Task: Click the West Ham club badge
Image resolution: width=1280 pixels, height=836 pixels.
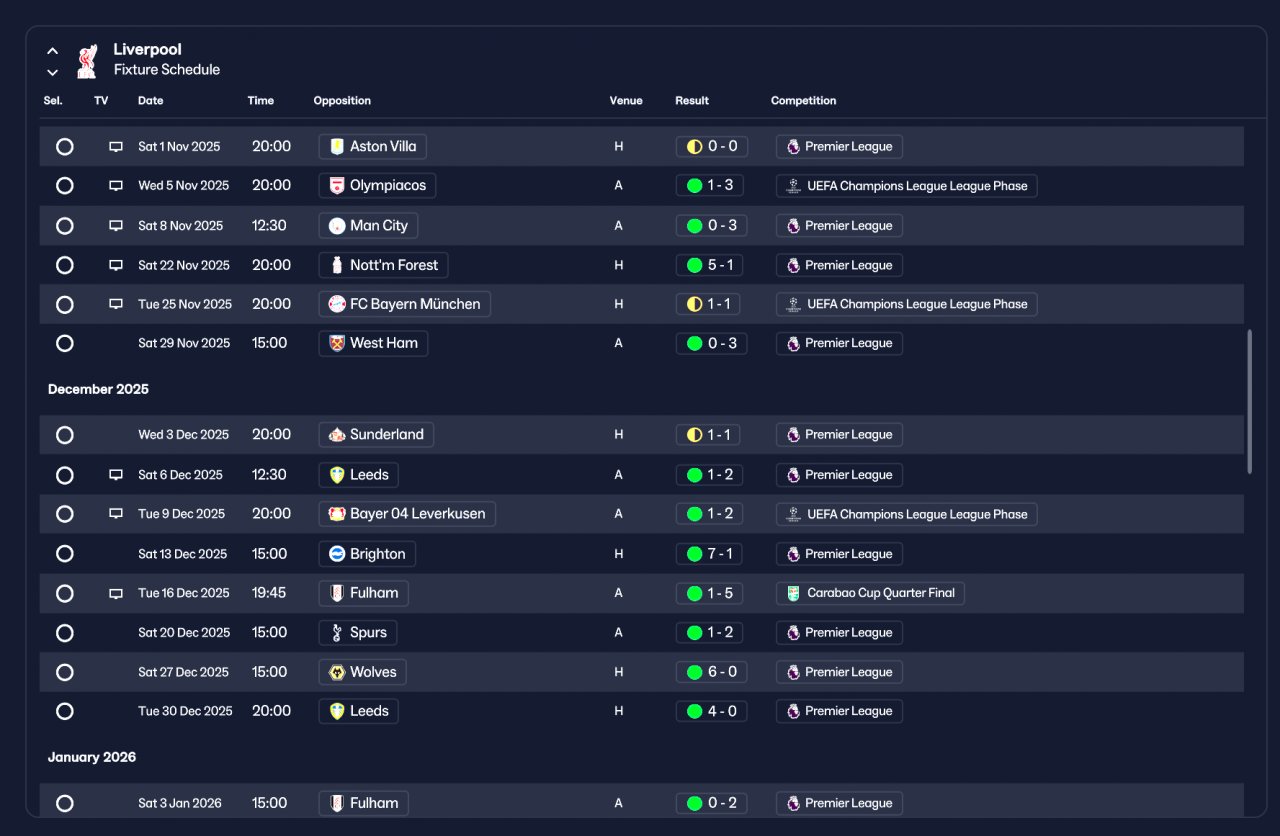Action: 337,343
